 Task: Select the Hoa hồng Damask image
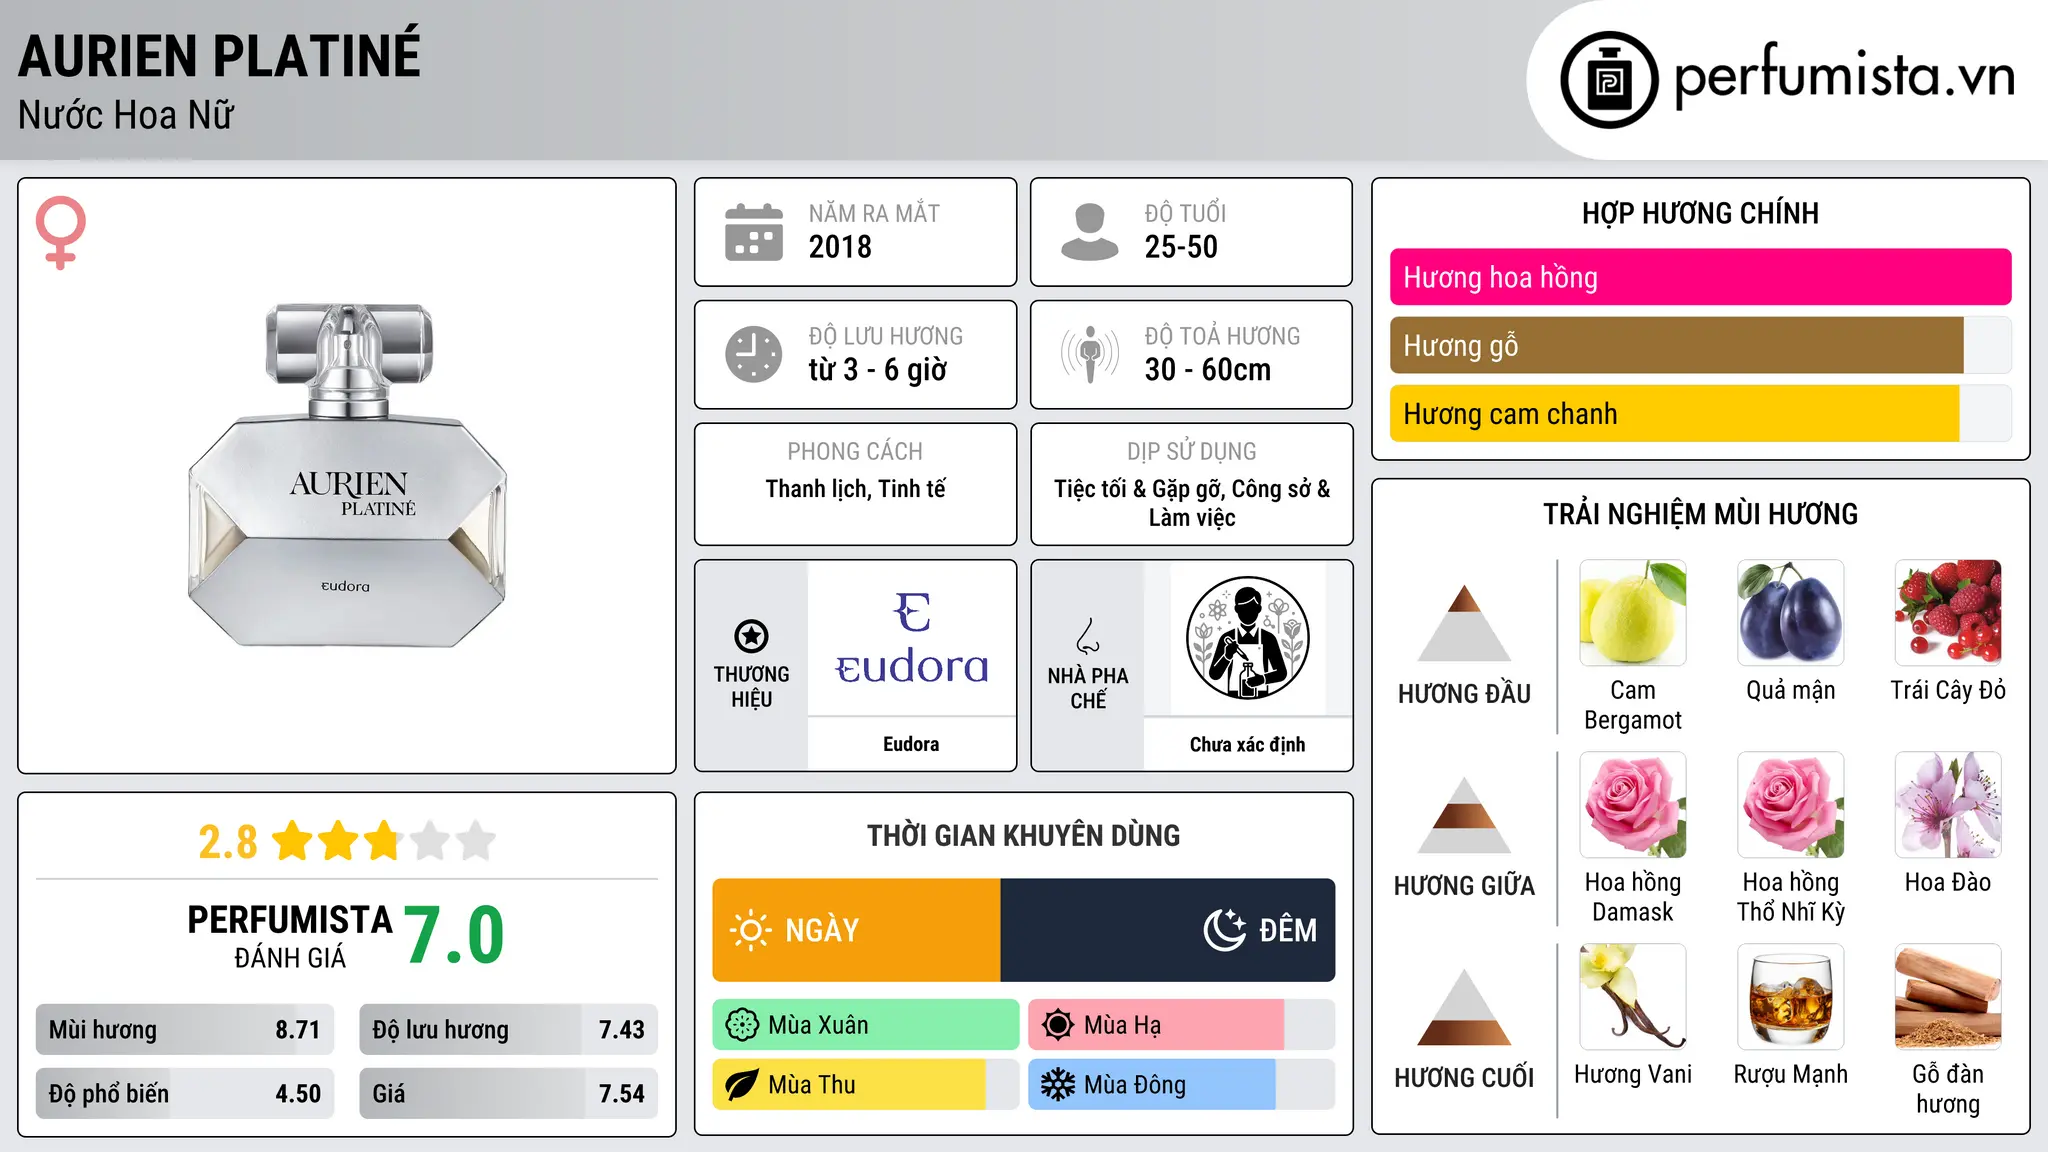[1633, 805]
